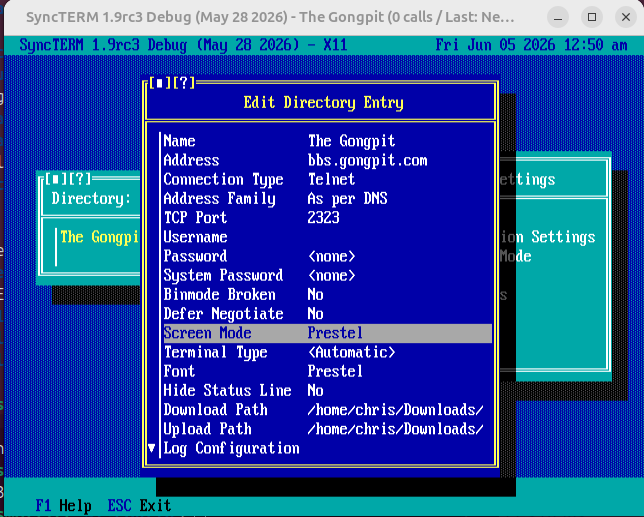Close the SyncTERM window
644x517 pixels.
pos(626,17)
